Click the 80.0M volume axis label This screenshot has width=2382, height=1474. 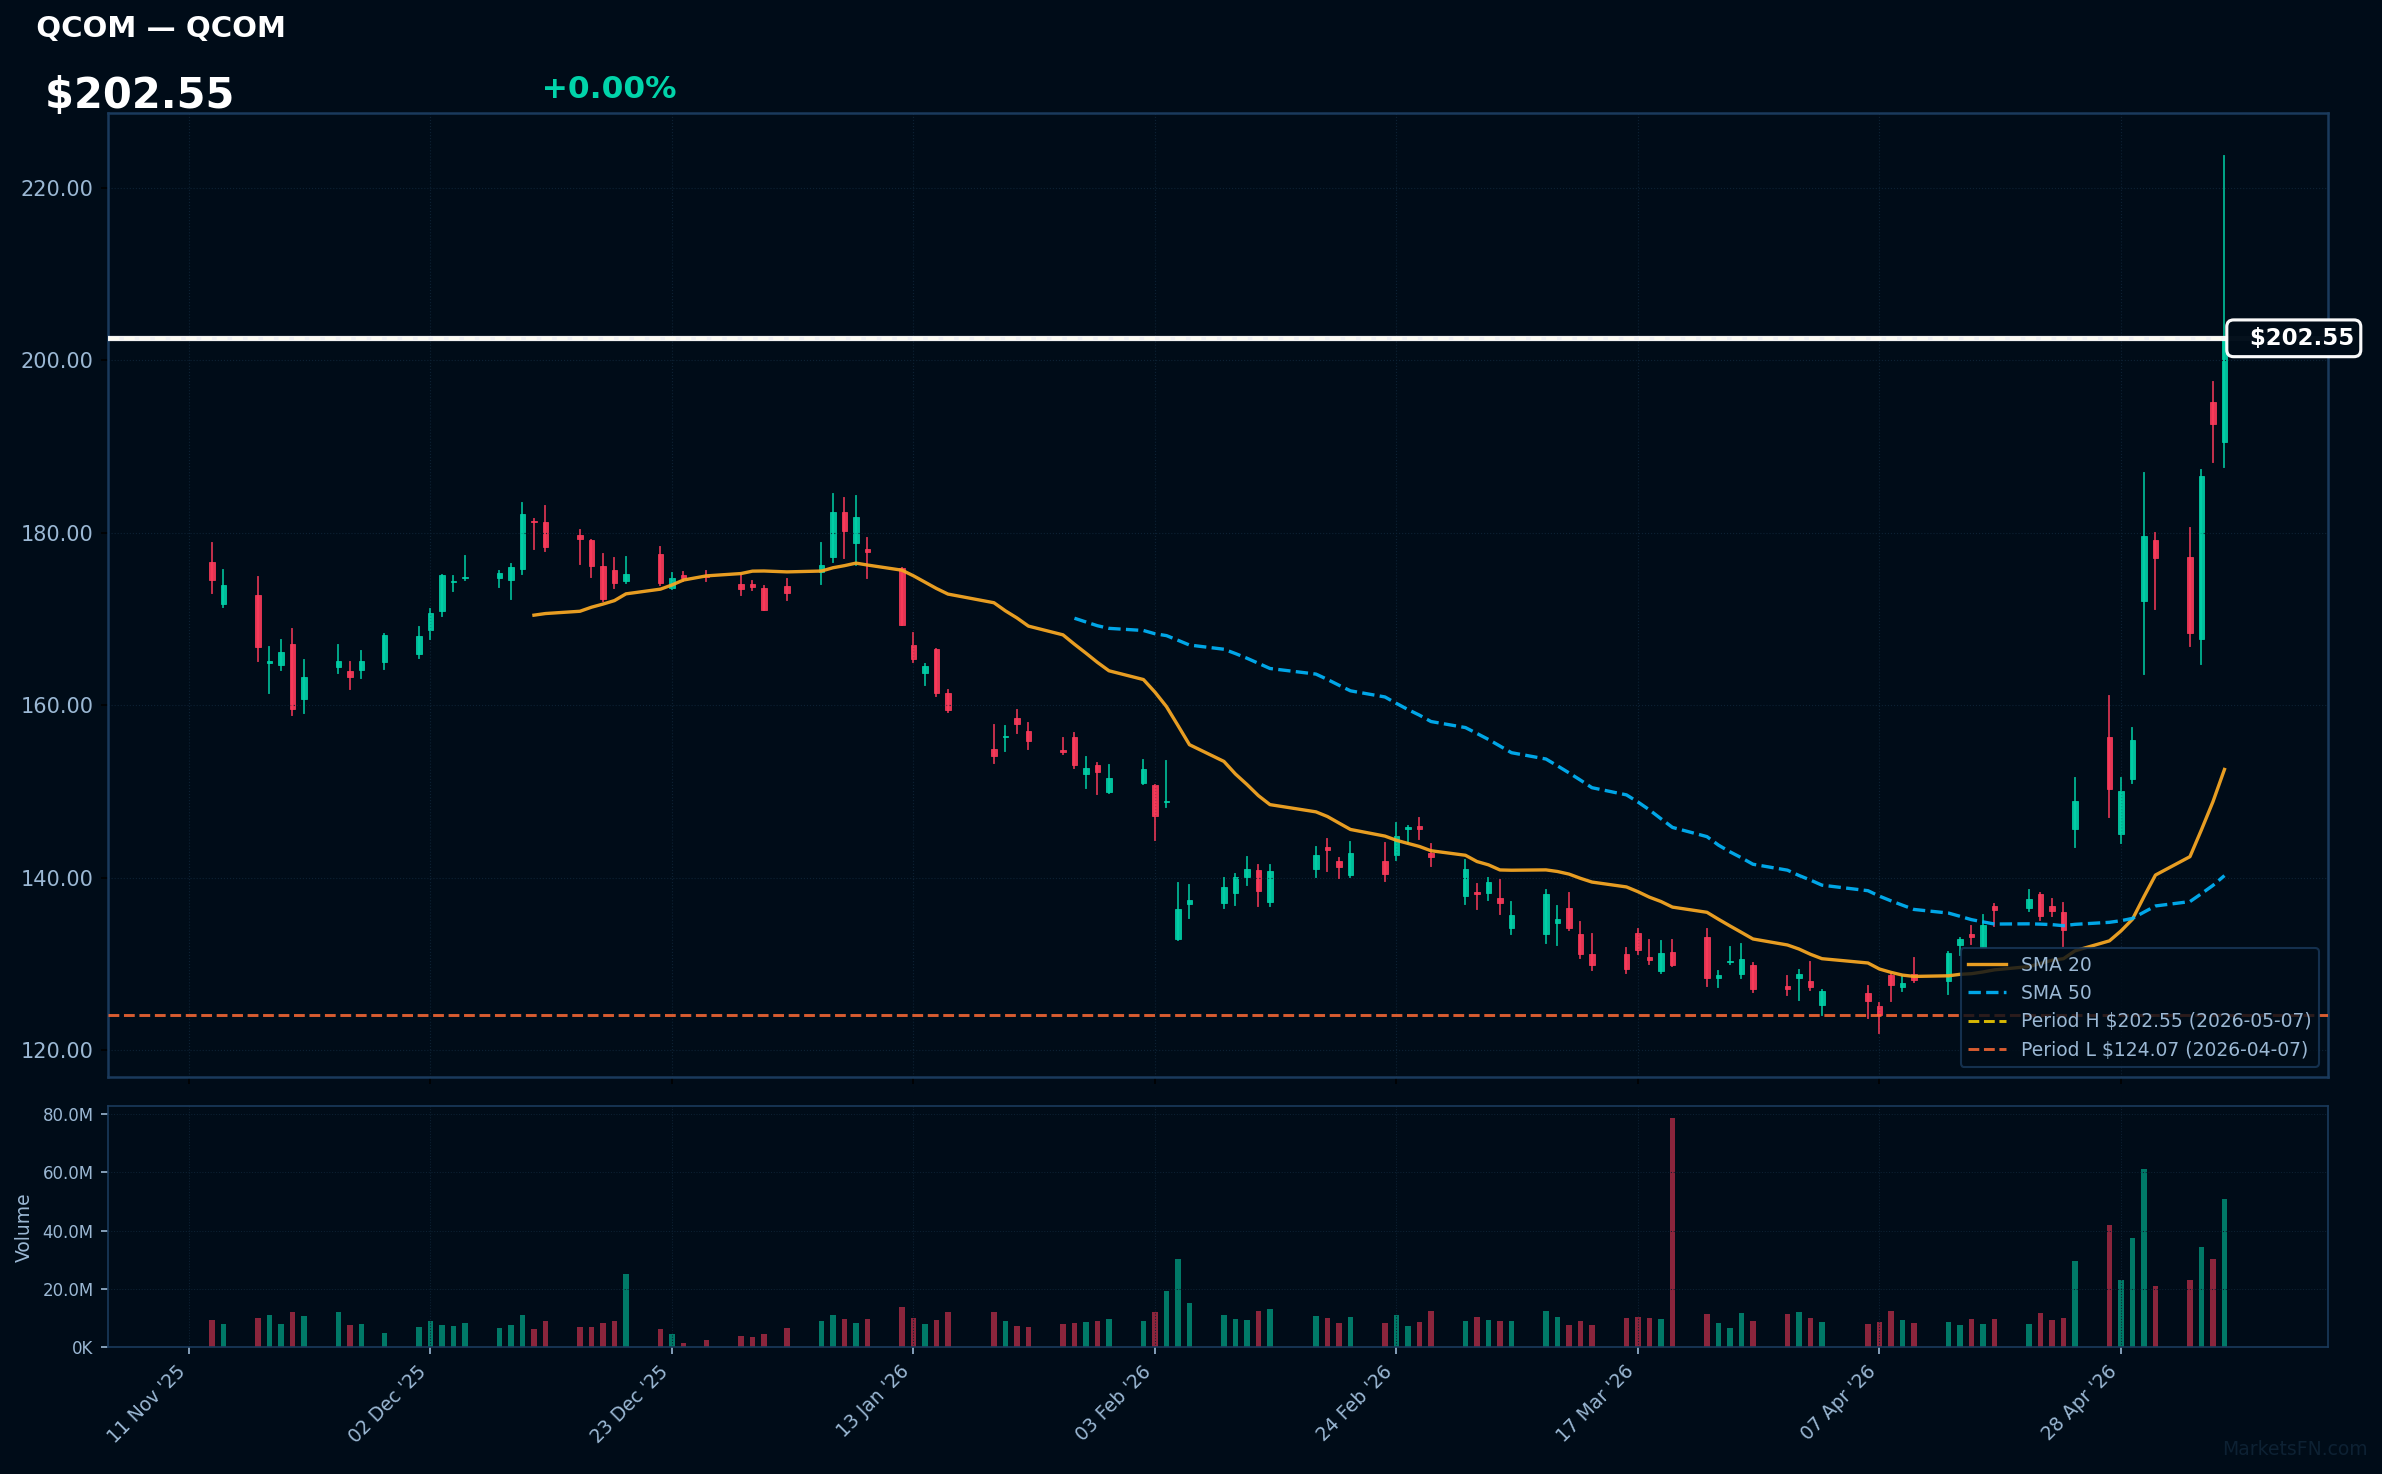[68, 1115]
